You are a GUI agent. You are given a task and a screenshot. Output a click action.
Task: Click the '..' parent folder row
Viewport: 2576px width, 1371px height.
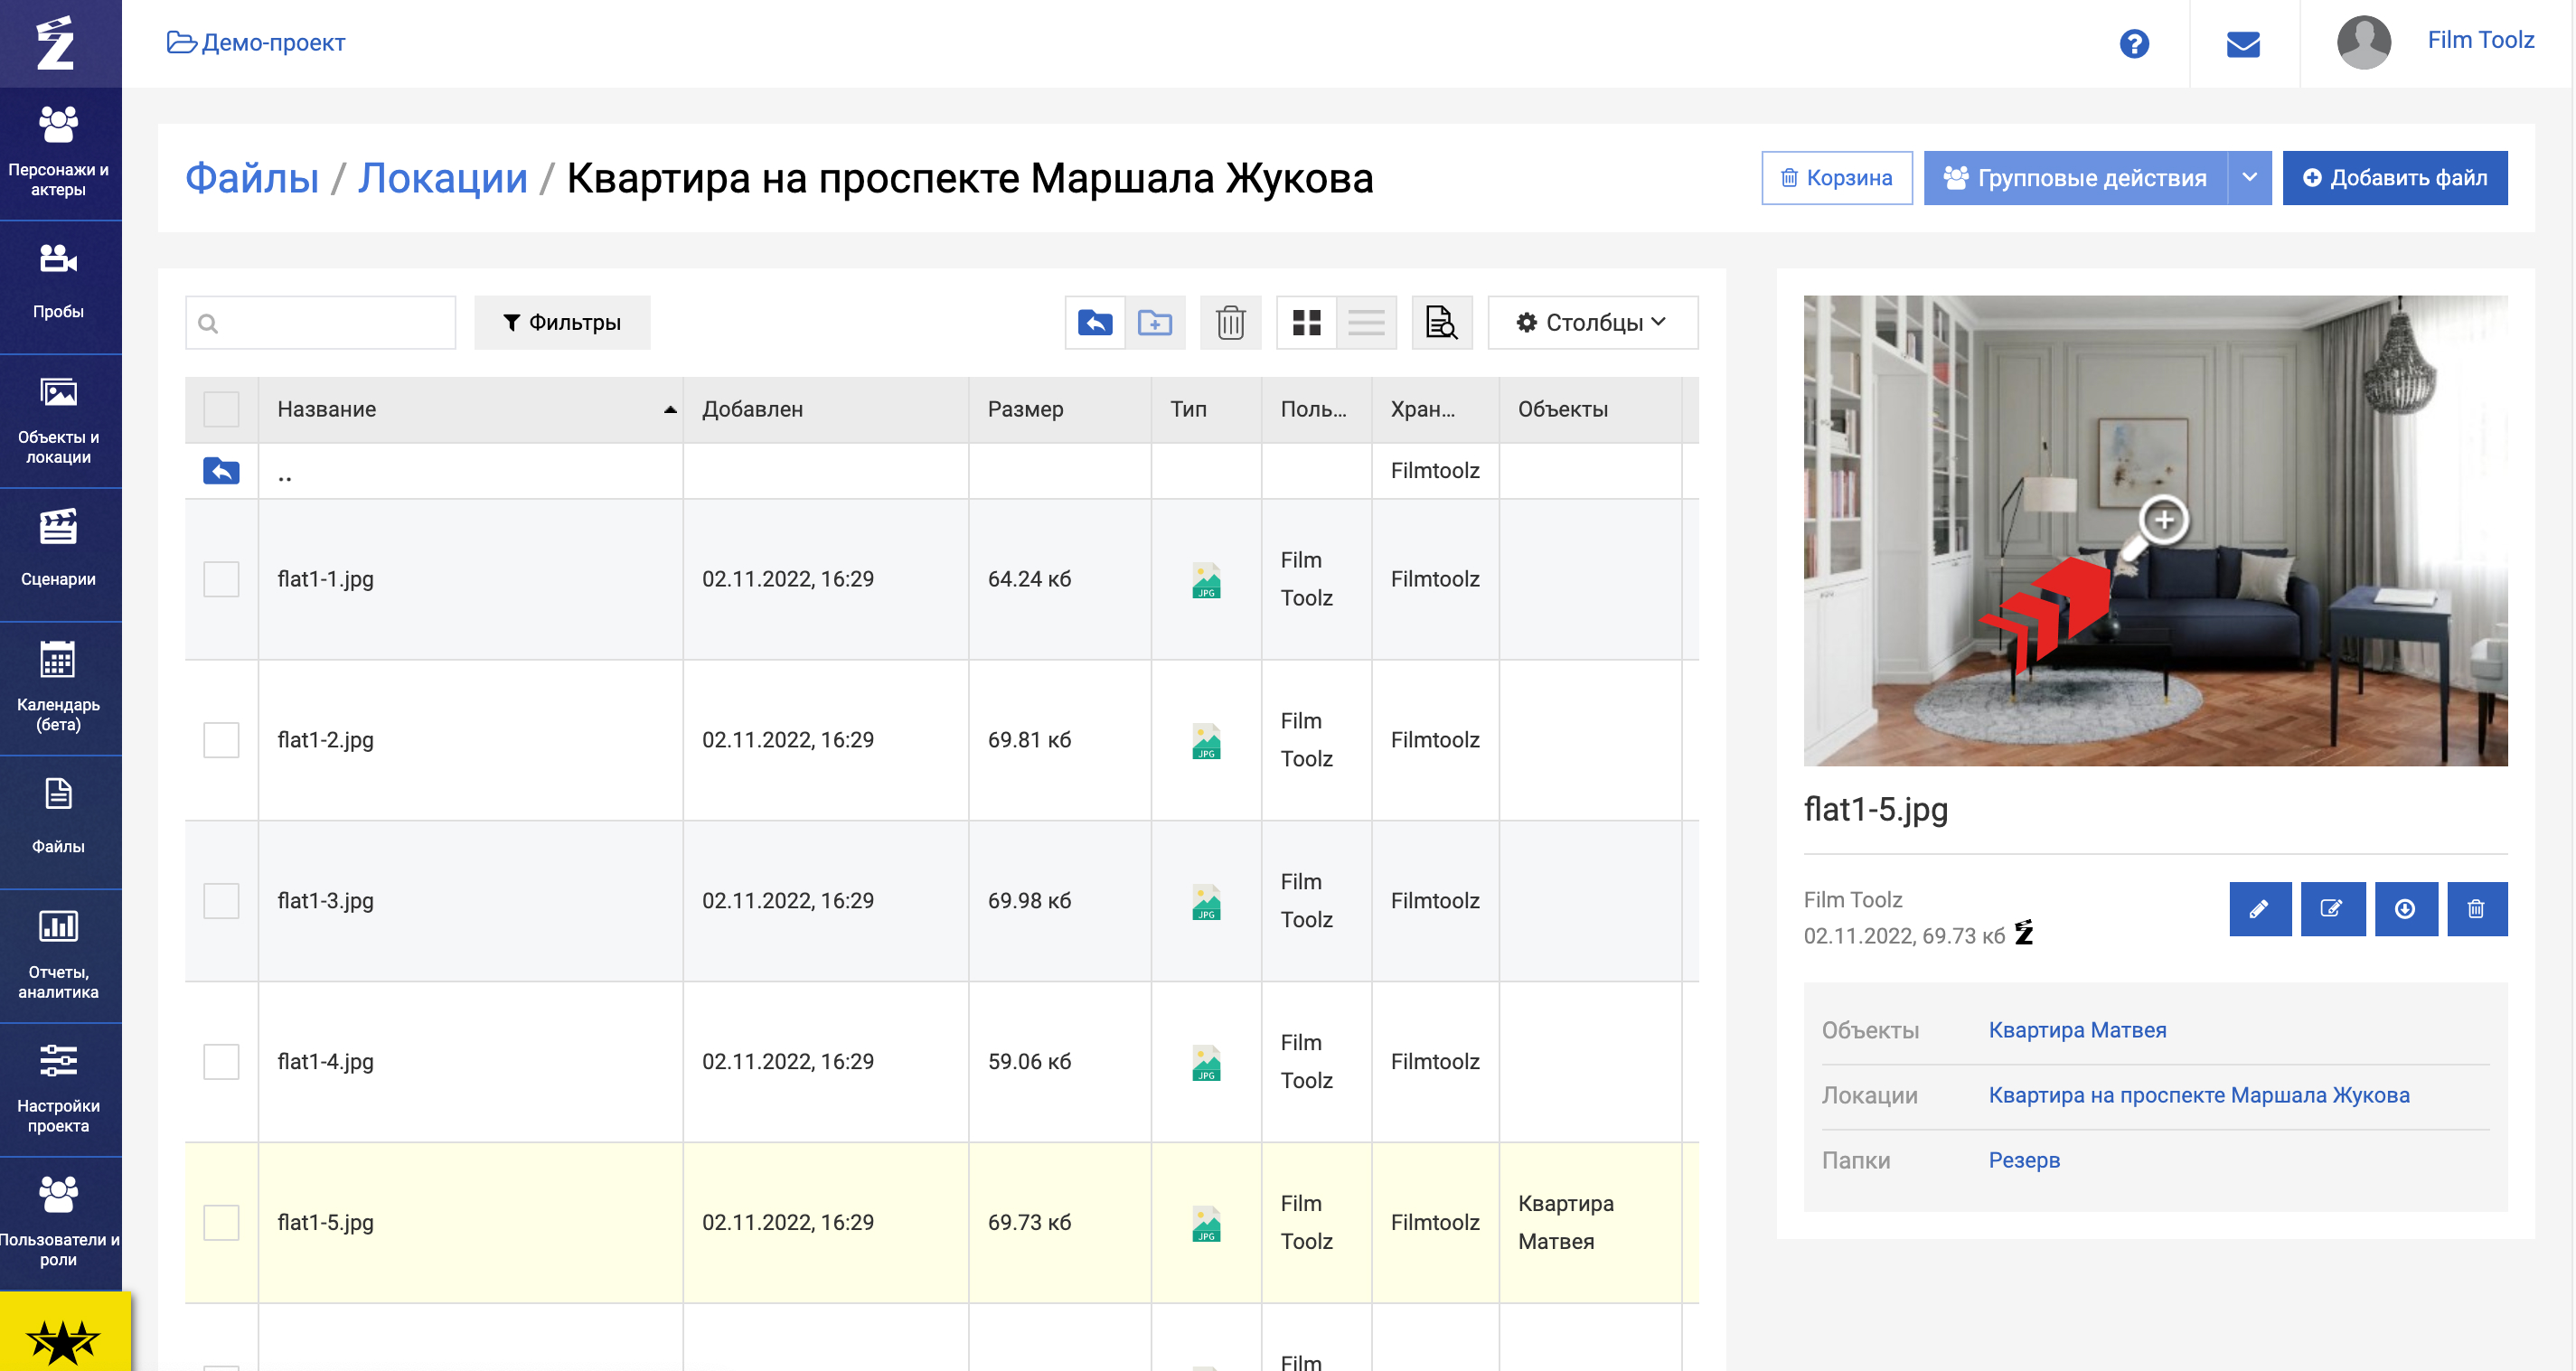(942, 471)
